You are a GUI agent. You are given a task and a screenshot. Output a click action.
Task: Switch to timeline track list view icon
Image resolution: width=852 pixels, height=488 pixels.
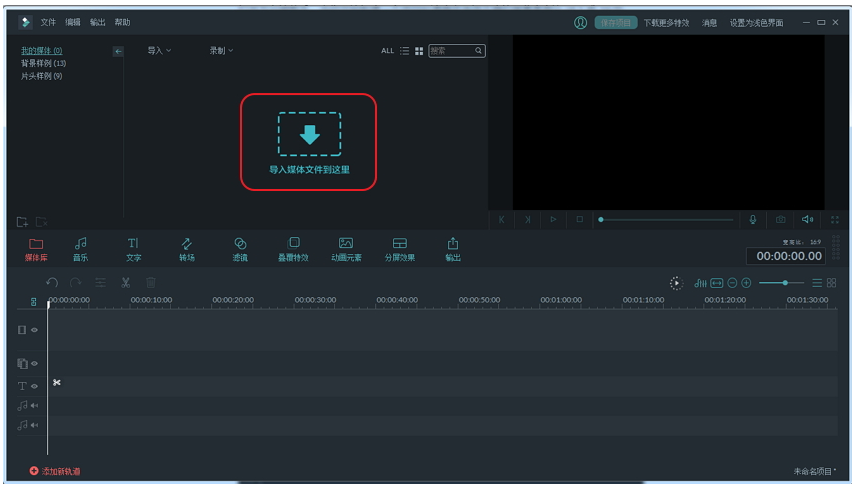coord(817,283)
